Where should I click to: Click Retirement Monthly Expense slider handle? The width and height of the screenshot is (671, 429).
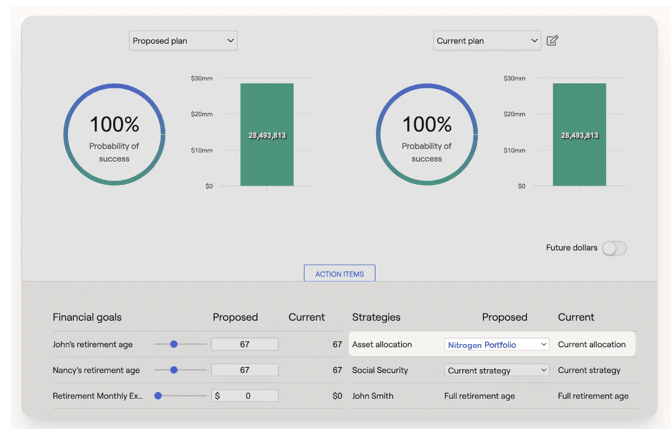158,396
